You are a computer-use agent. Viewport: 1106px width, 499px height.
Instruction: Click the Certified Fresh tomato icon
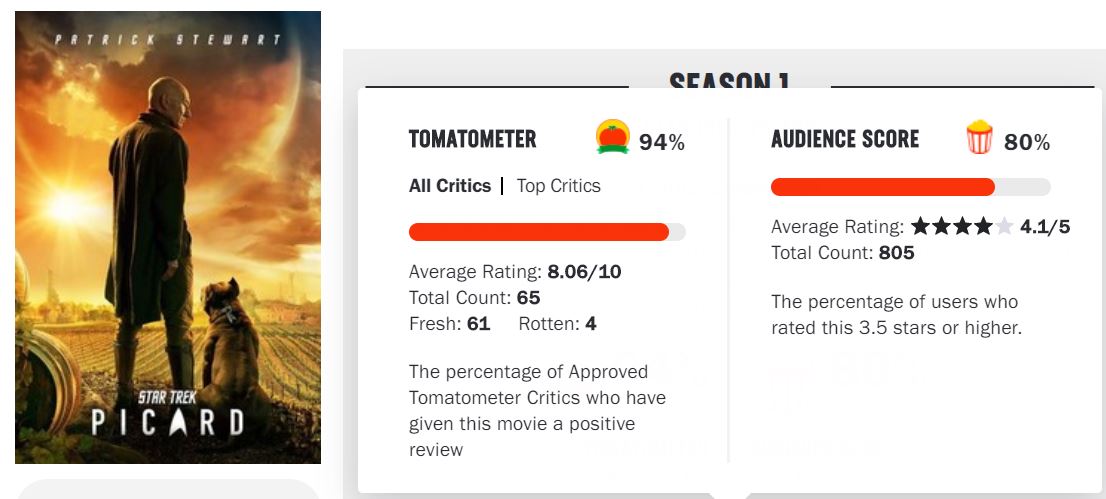[x=612, y=137]
